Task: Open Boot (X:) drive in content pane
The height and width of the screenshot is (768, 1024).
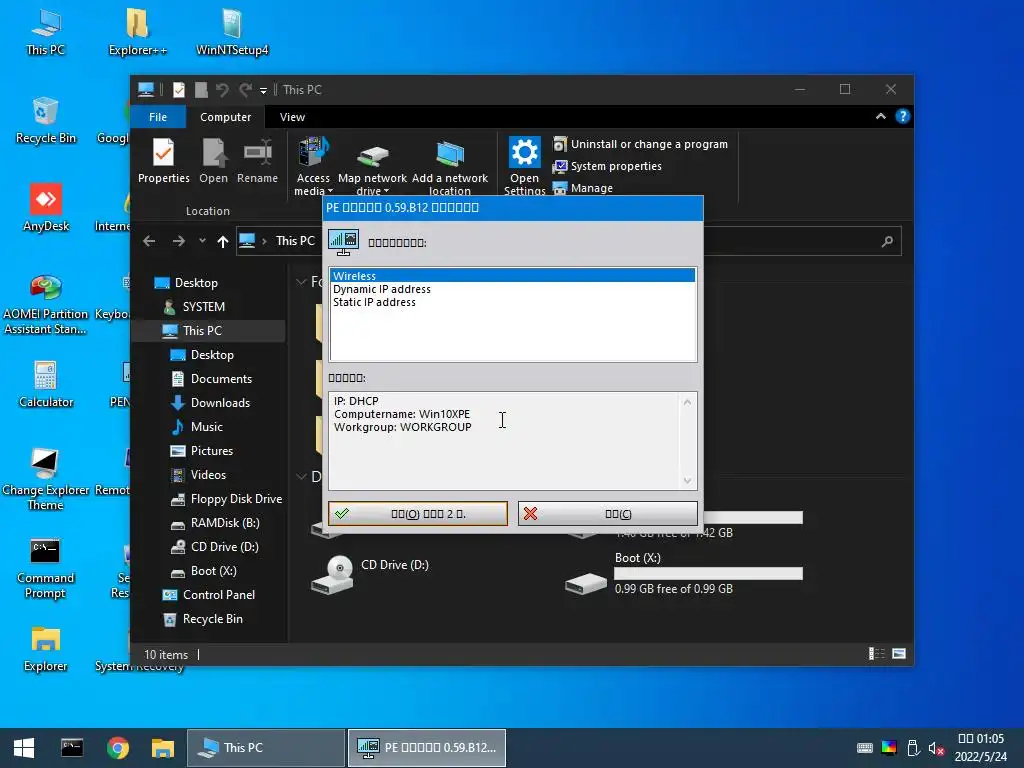Action: pyautogui.click(x=683, y=573)
